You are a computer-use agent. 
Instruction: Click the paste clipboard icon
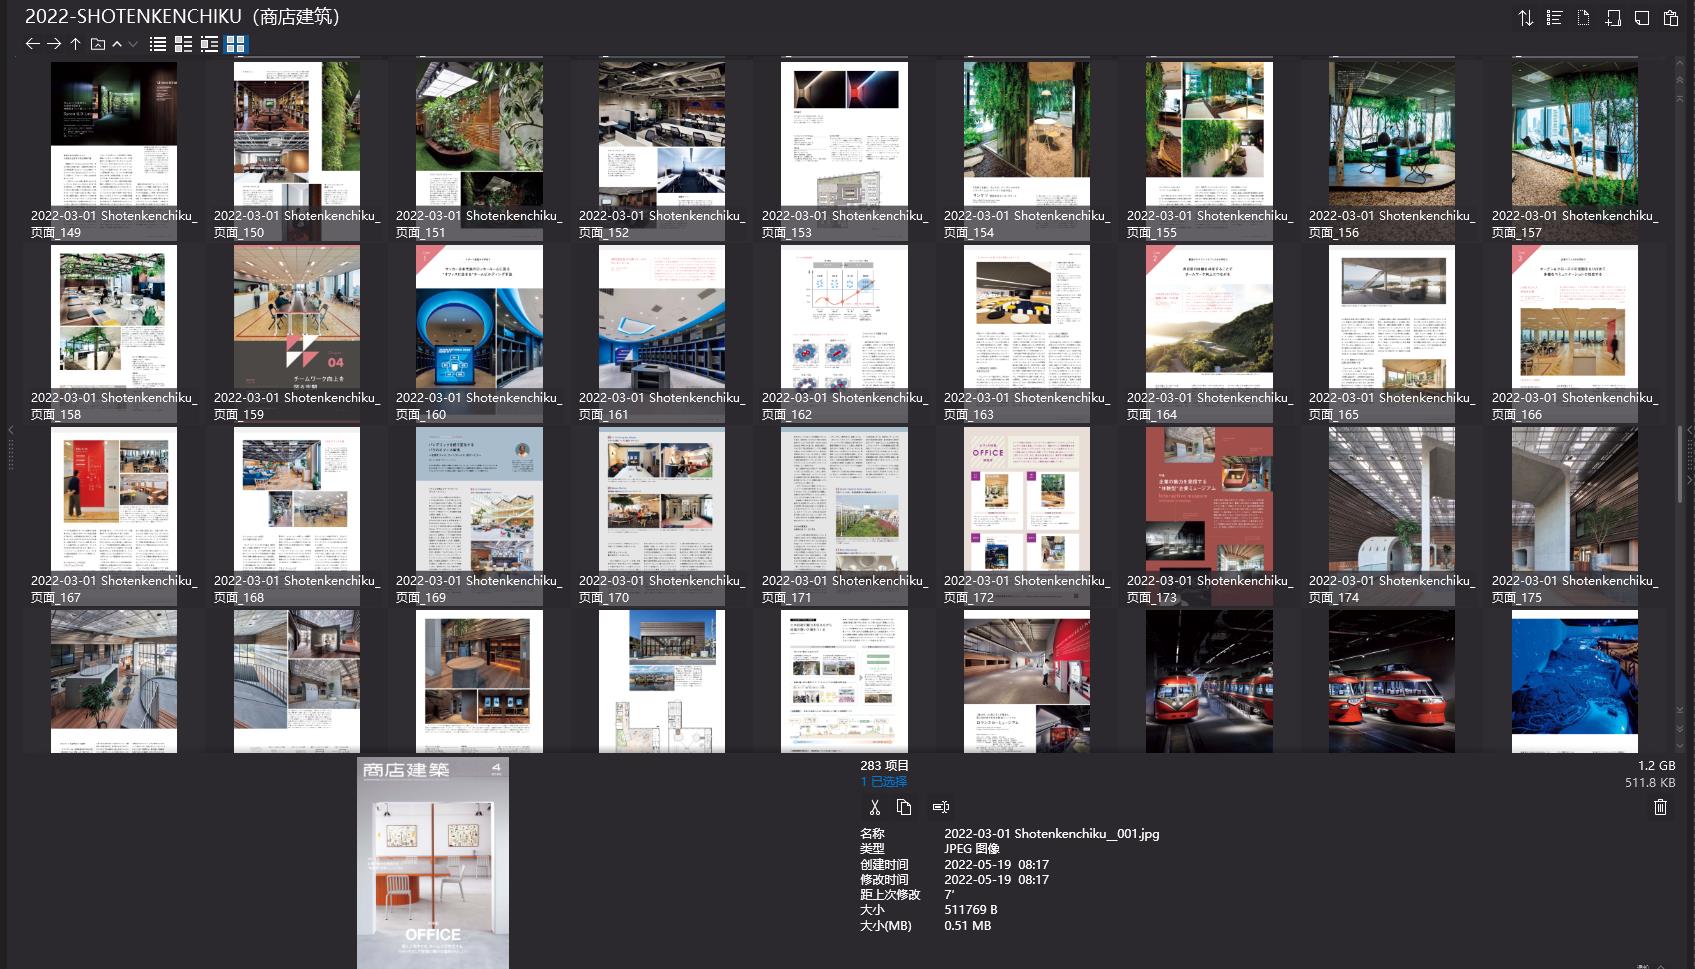1671,18
